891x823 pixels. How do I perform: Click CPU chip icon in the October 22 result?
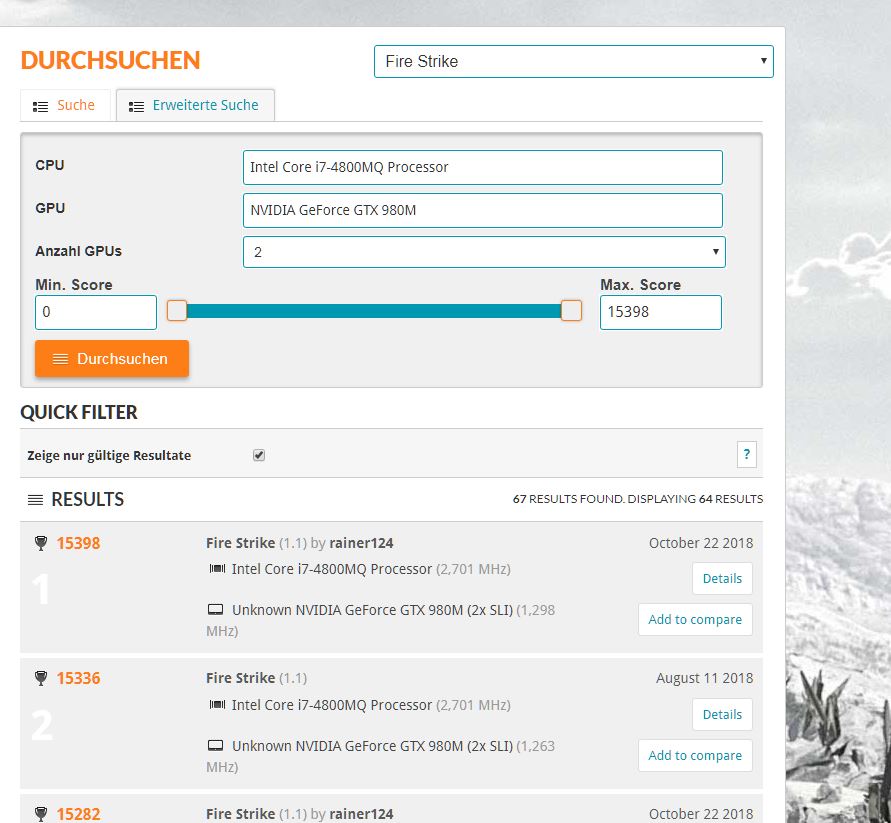[217, 569]
